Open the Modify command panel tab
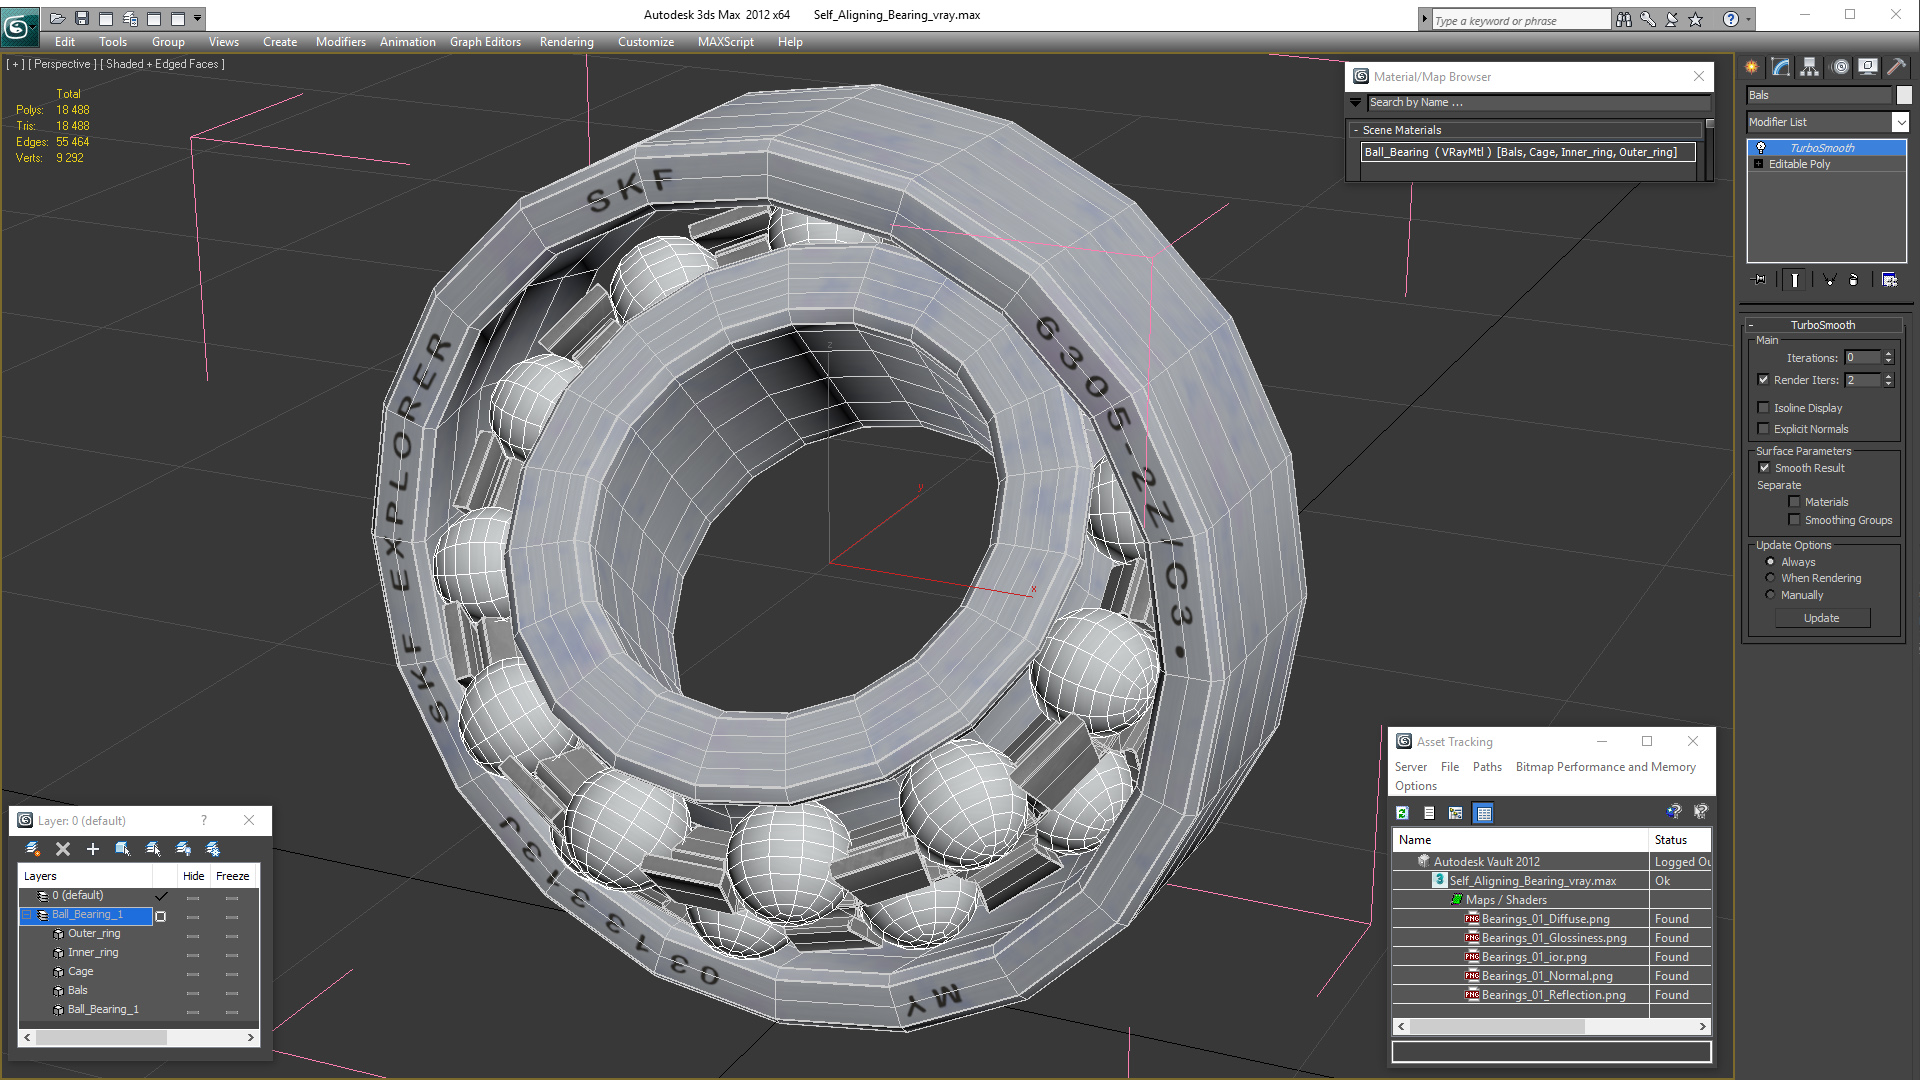1920x1080 pixels. (1781, 67)
